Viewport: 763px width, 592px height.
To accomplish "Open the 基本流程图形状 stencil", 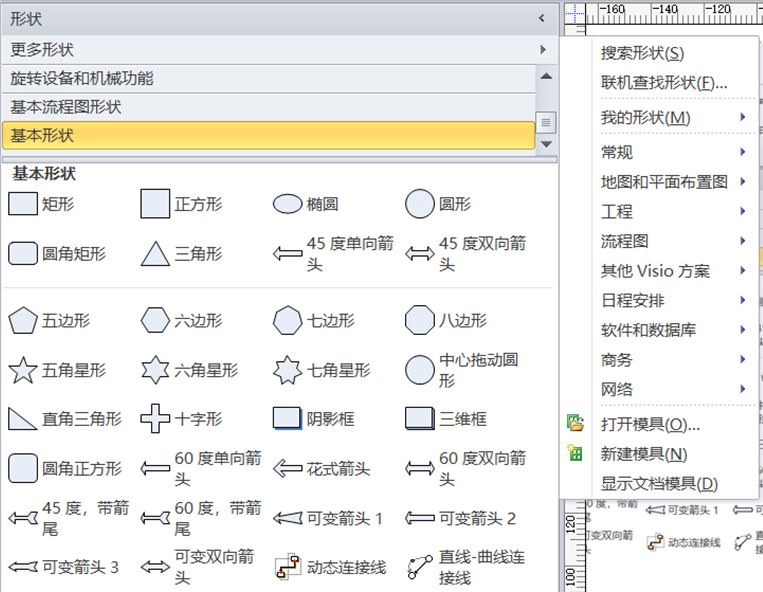I will point(269,107).
